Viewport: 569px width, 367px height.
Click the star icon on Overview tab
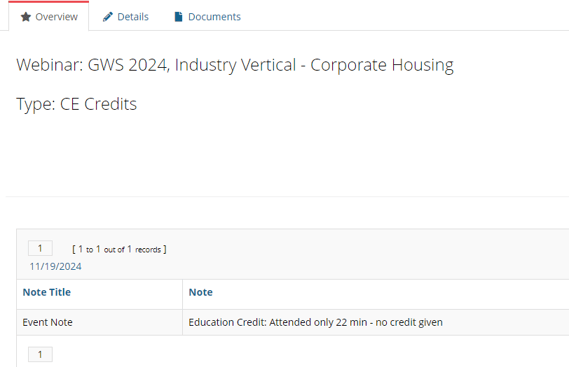coord(26,17)
